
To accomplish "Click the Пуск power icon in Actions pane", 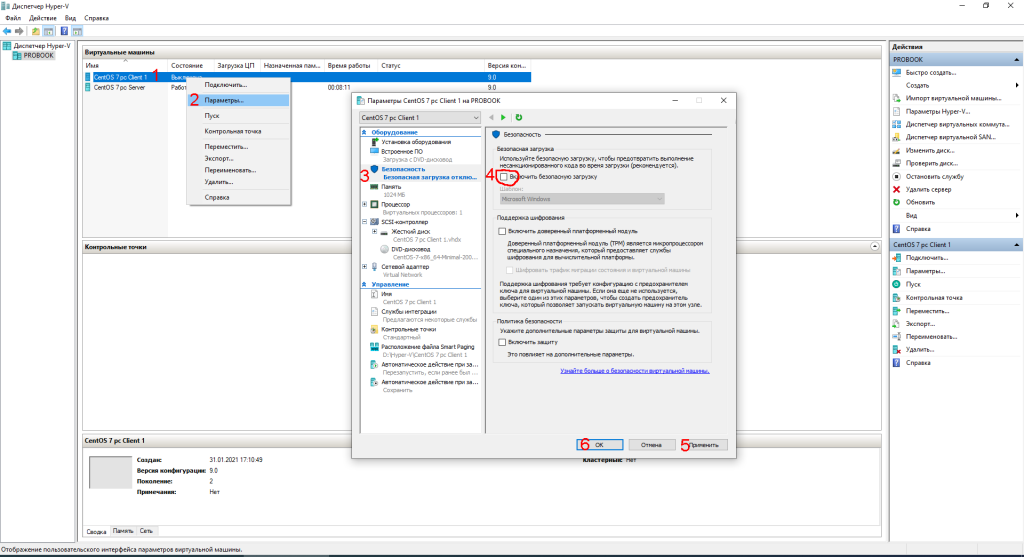I will 897,284.
